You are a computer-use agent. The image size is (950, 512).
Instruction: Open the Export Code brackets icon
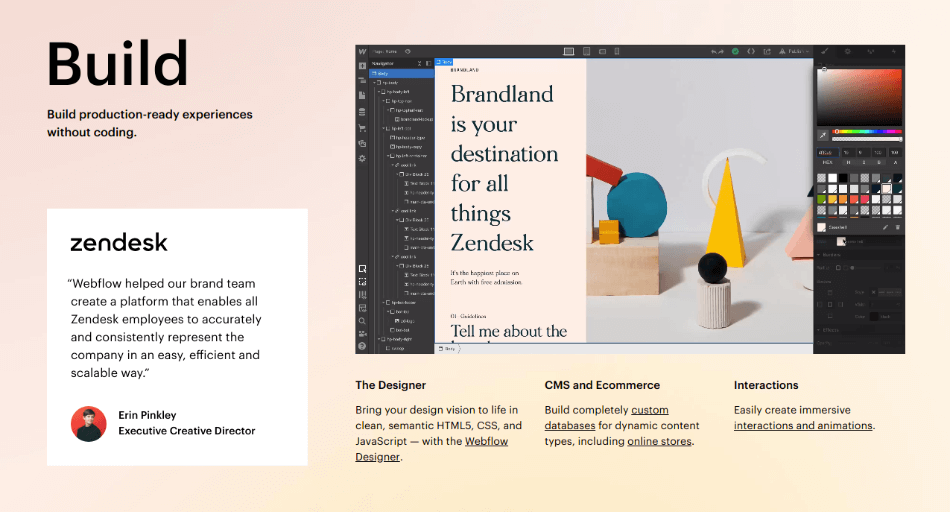(x=751, y=52)
